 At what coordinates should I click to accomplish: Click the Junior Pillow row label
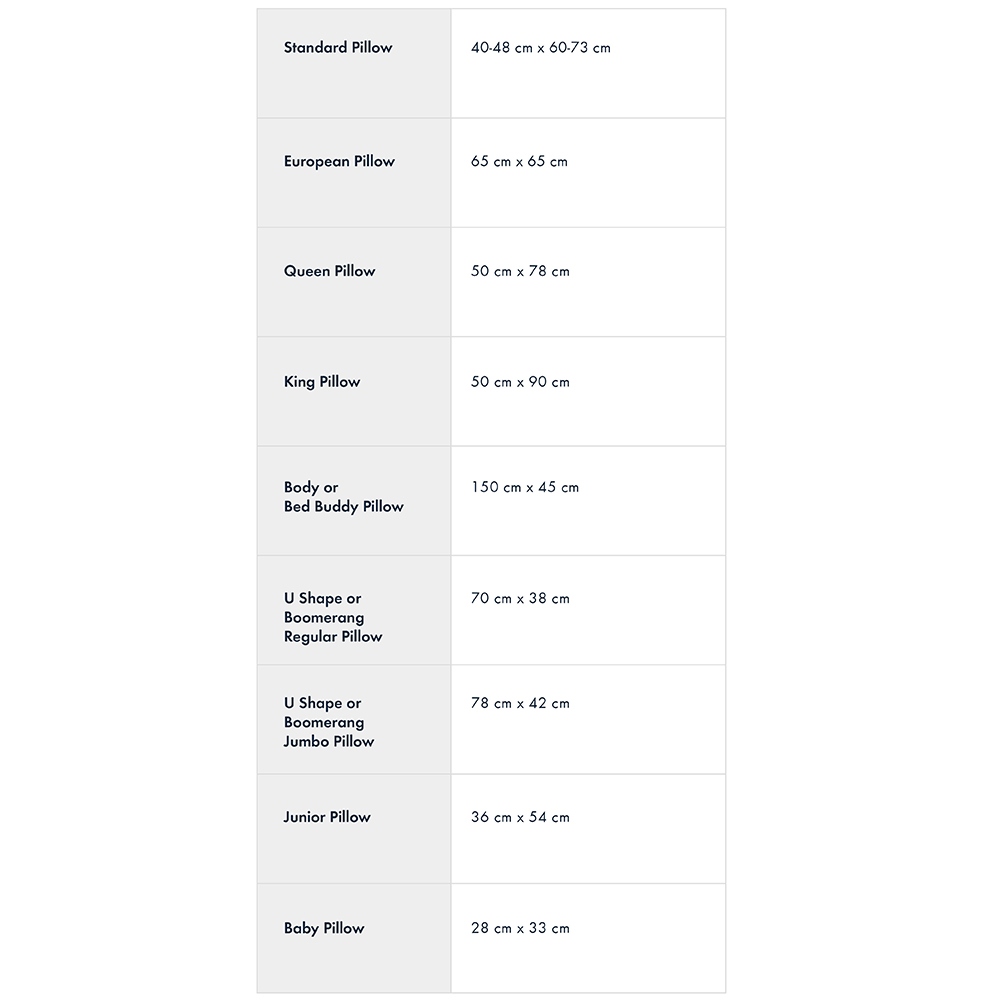point(327,817)
